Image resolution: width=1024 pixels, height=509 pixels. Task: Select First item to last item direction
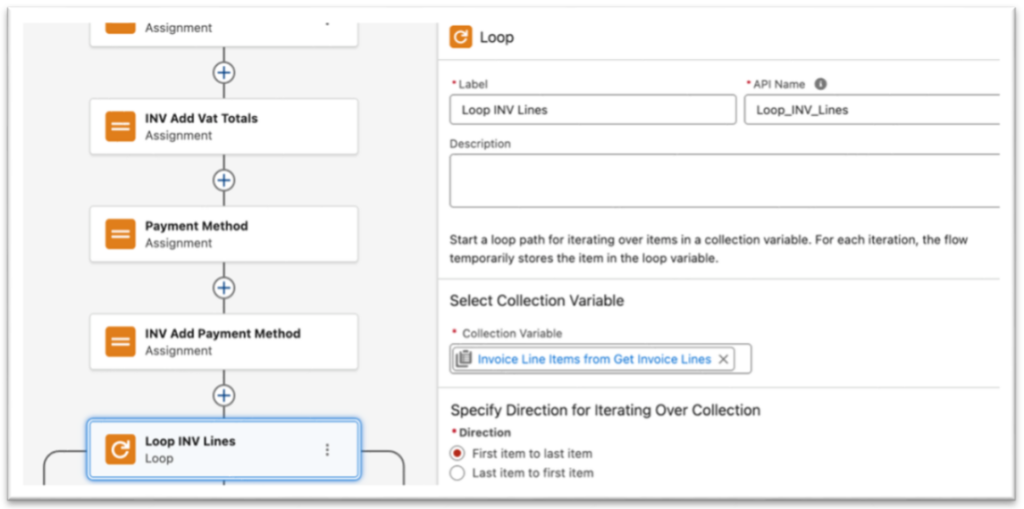(458, 453)
